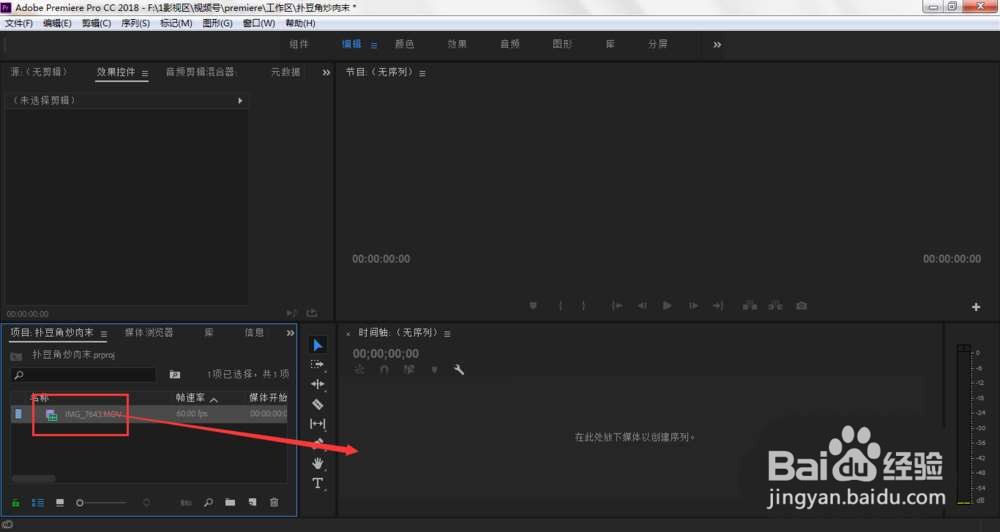The width and height of the screenshot is (1000, 532).
Task: Switch to the Effects workspace
Action: pyautogui.click(x=457, y=44)
